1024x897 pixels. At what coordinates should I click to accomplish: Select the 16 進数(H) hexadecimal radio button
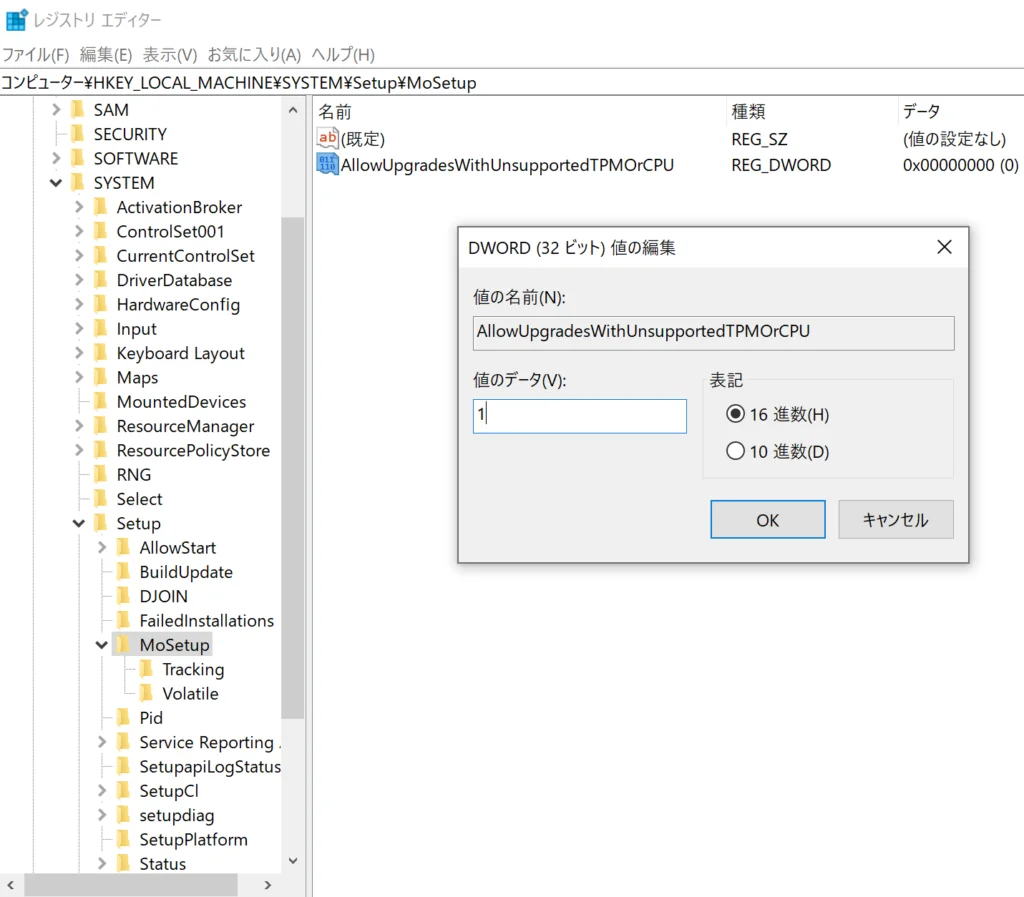point(736,414)
